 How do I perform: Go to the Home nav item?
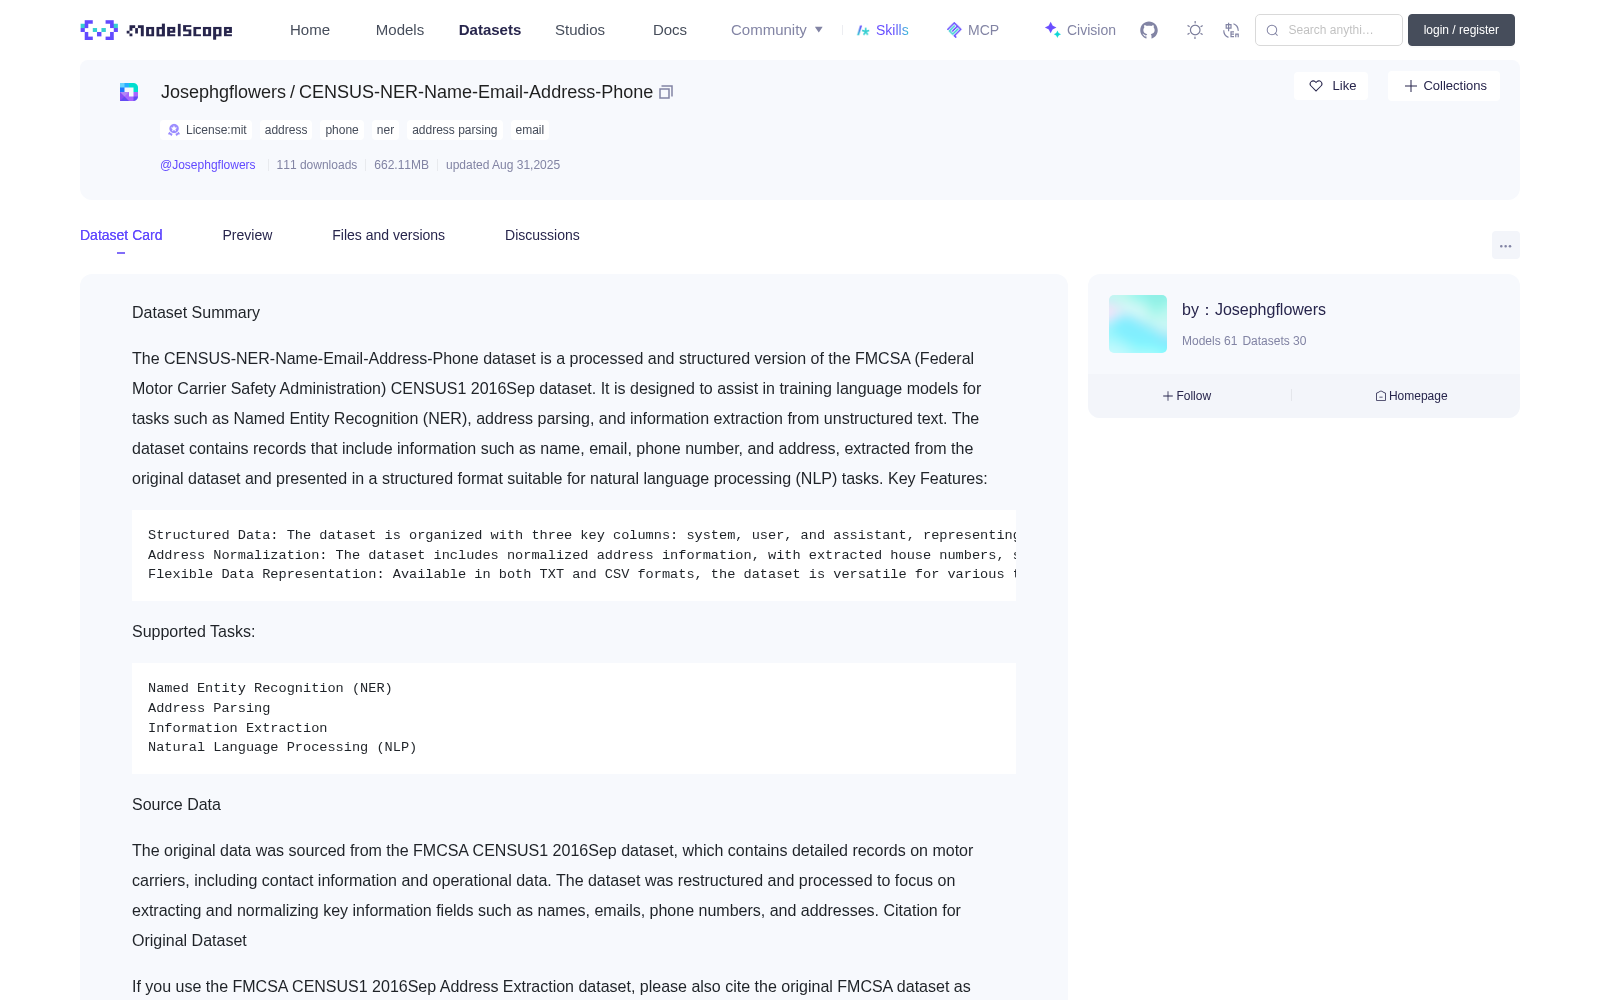tap(310, 30)
